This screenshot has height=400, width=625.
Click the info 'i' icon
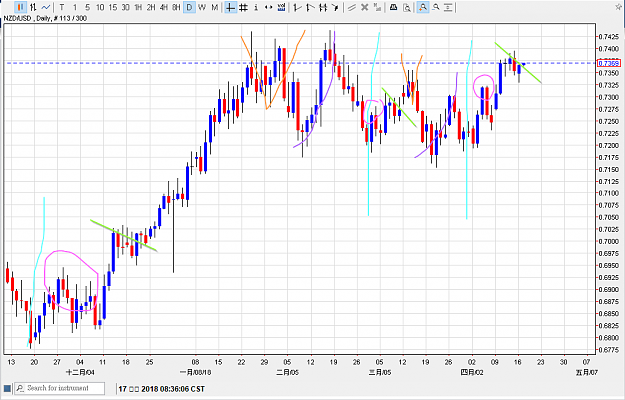tap(256, 7)
